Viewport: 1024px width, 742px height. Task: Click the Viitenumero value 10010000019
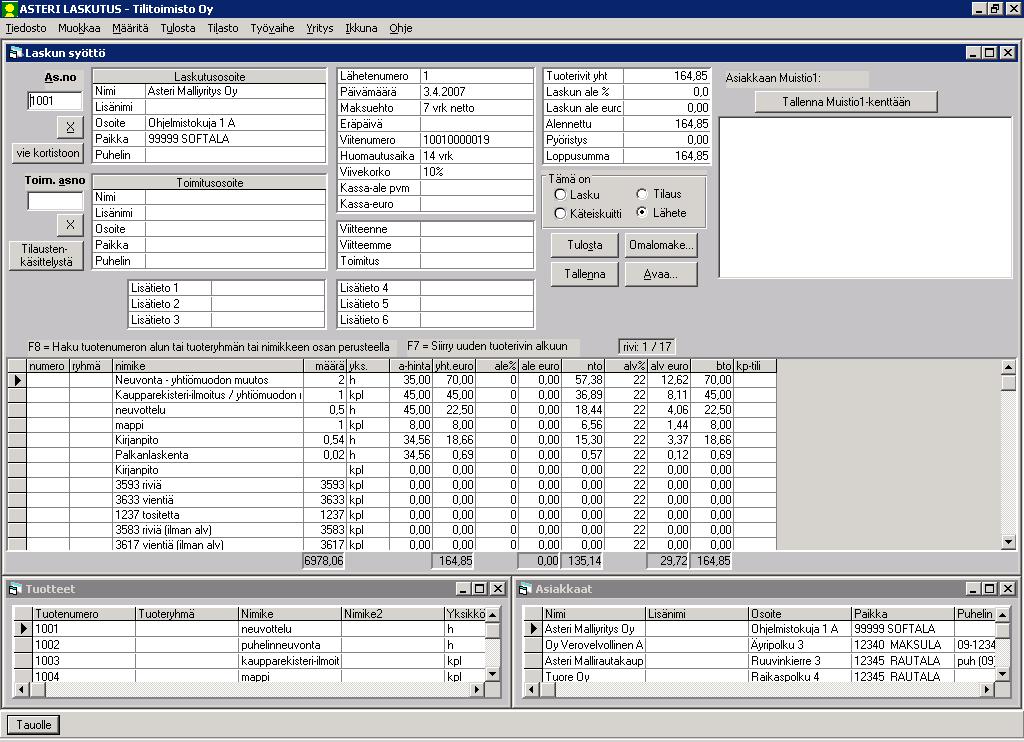(x=477, y=140)
